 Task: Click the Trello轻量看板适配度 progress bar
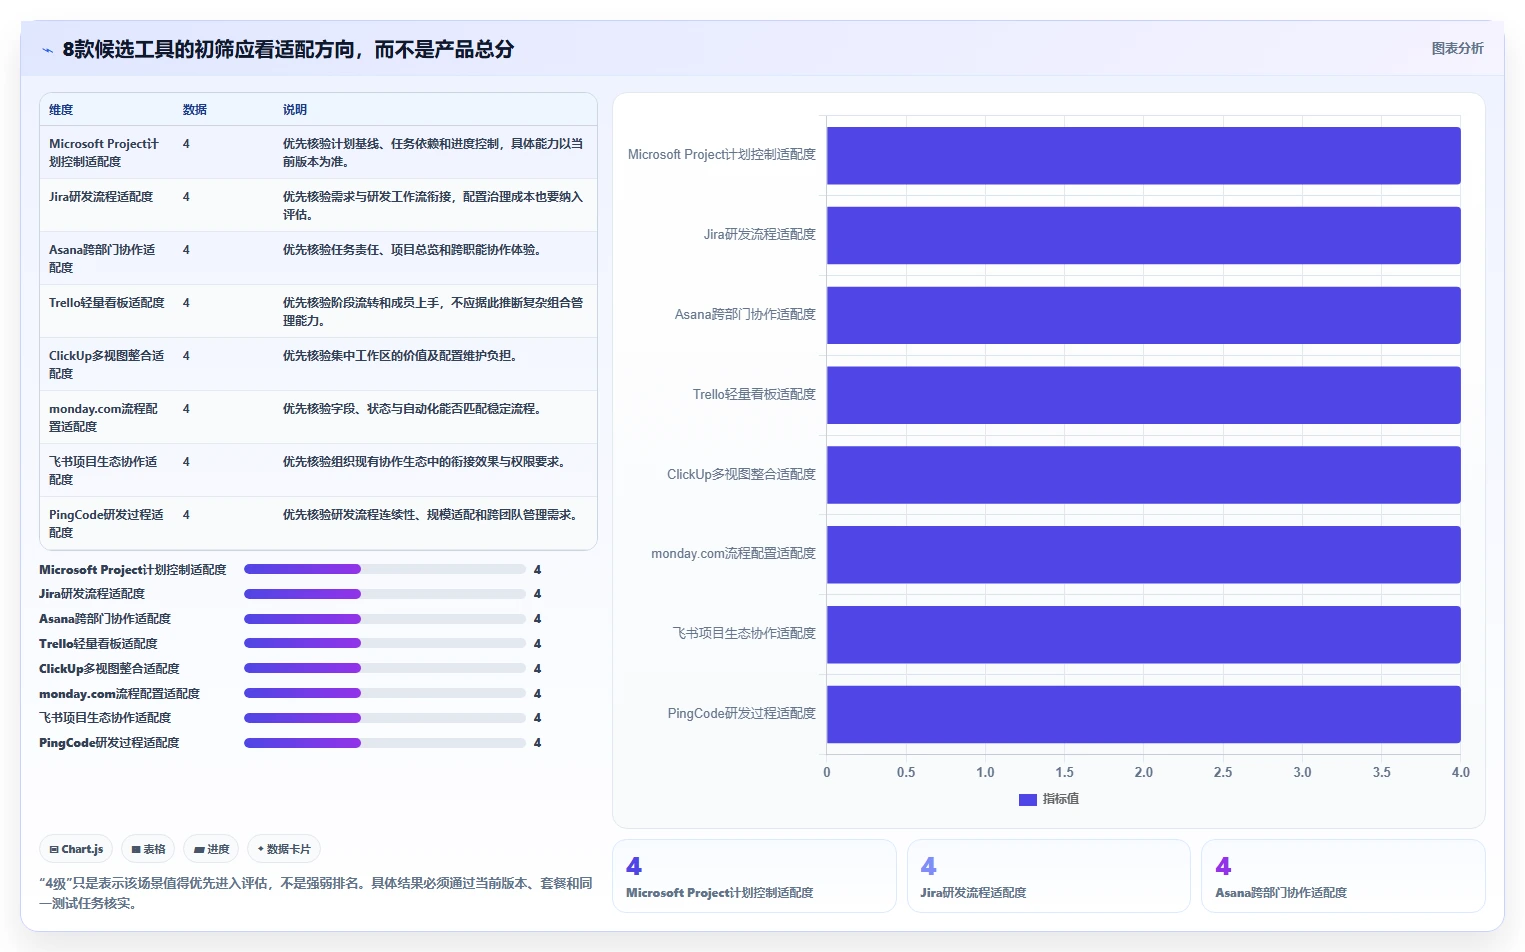[x=385, y=643]
